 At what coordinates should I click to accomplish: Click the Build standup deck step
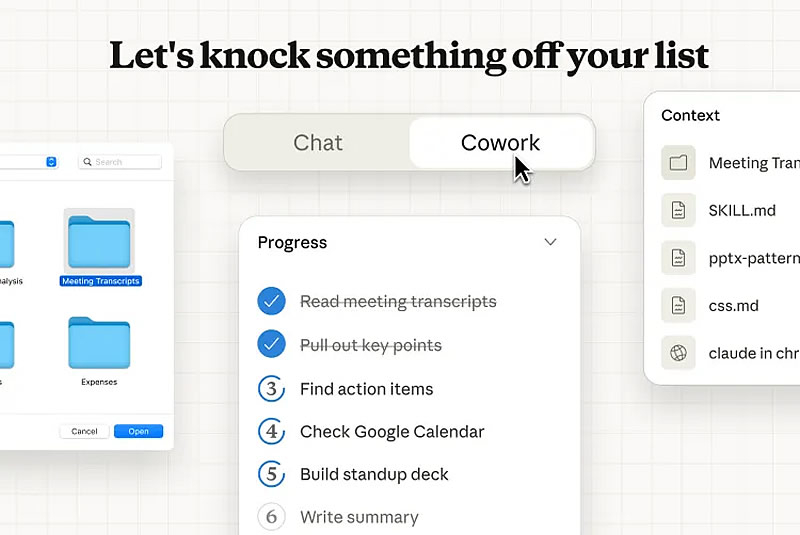coord(374,474)
